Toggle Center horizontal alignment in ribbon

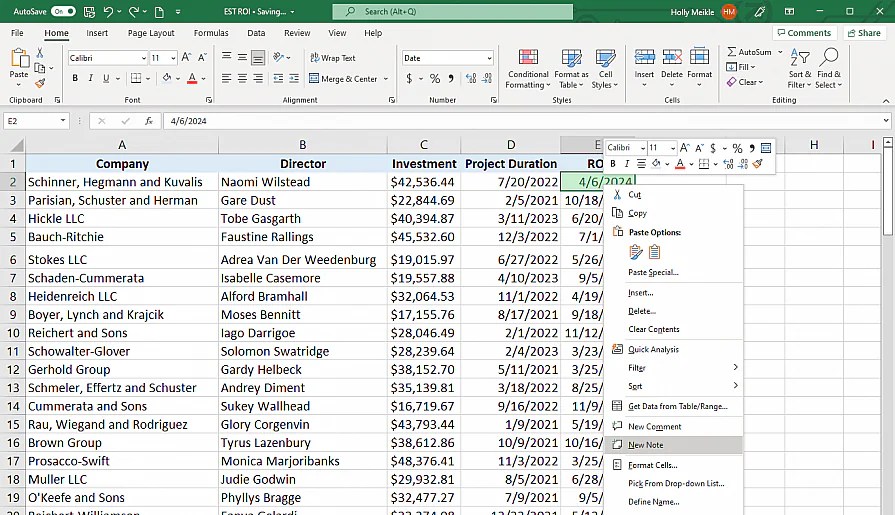243,78
